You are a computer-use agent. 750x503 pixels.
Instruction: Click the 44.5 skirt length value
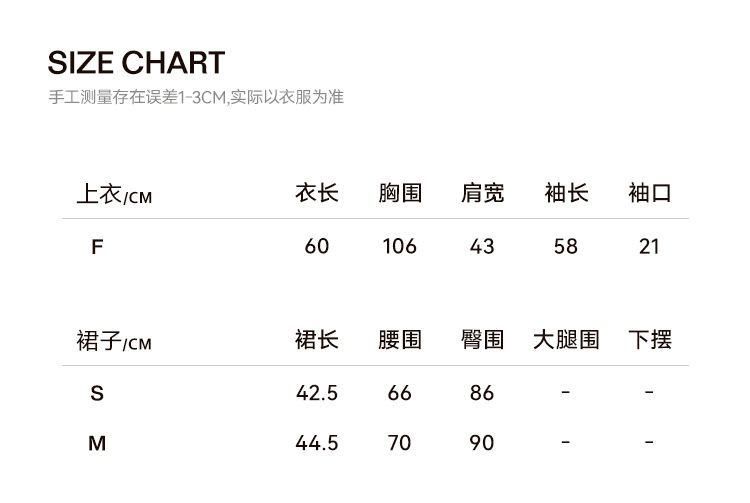coord(317,442)
